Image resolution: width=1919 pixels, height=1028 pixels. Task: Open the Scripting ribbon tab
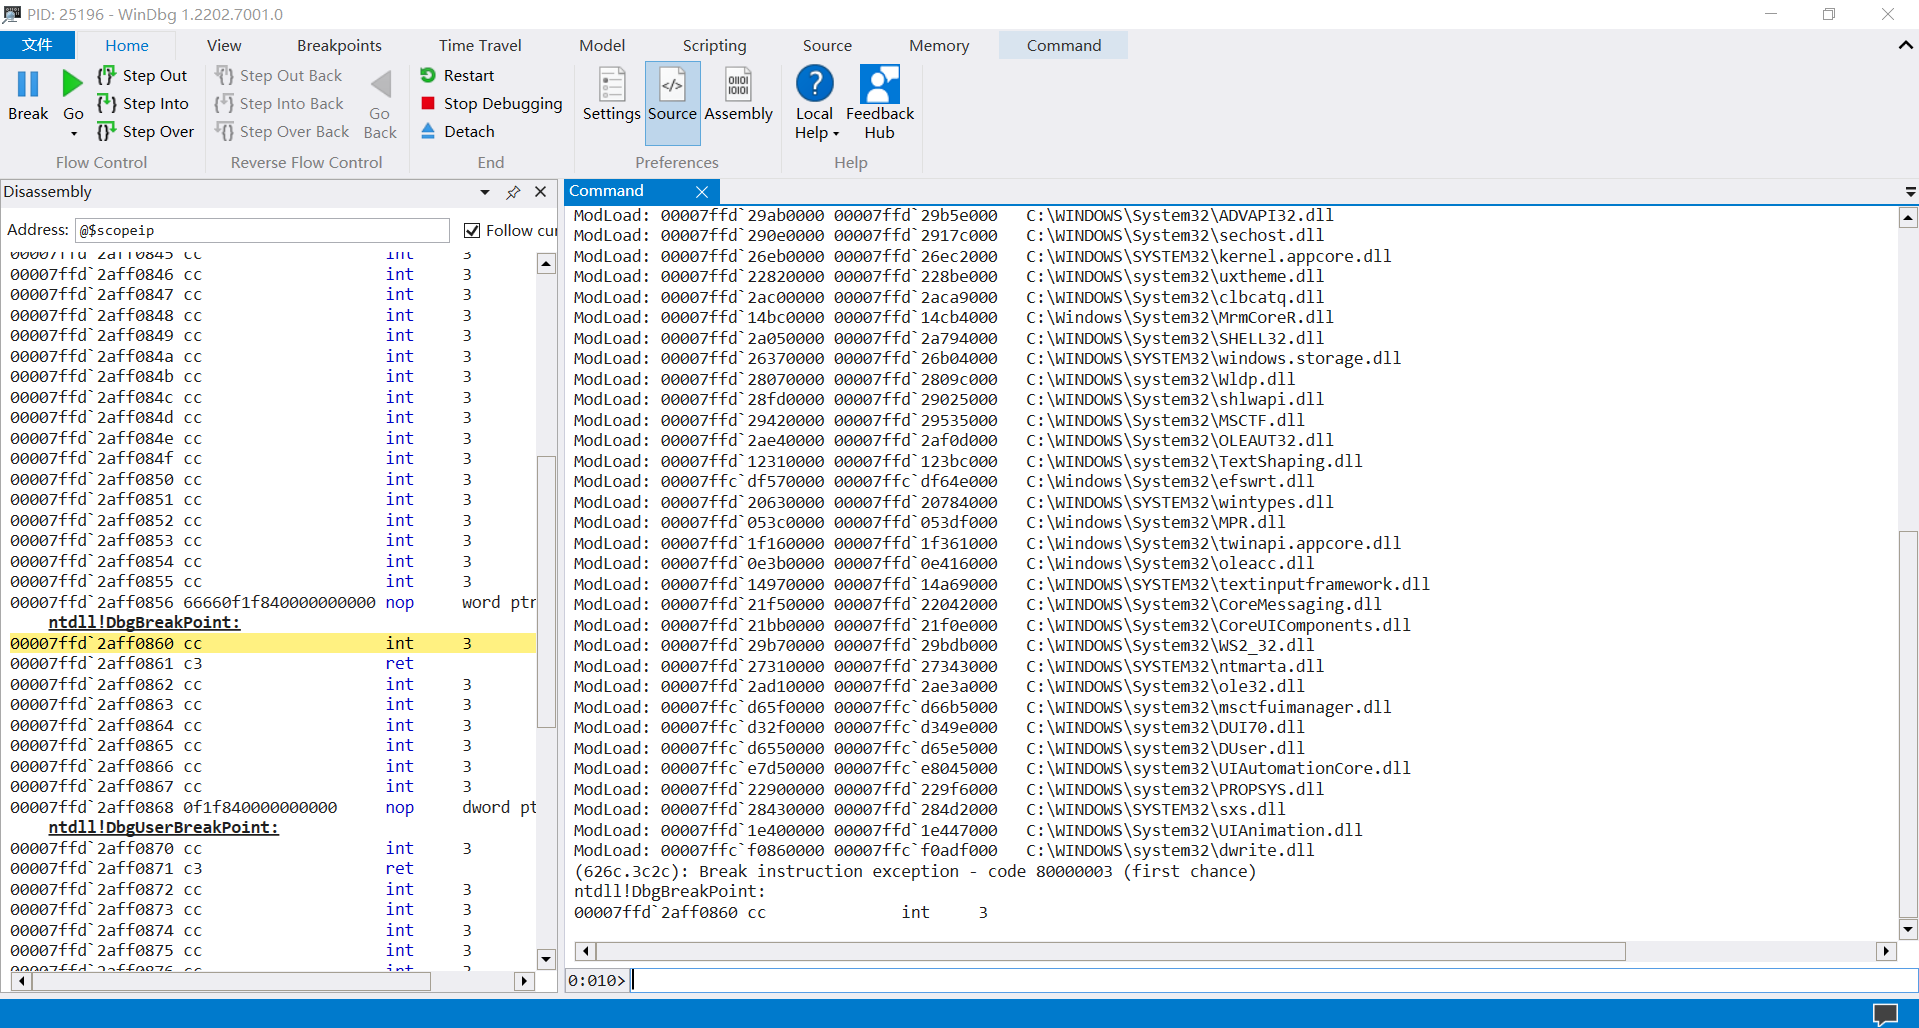click(x=714, y=45)
